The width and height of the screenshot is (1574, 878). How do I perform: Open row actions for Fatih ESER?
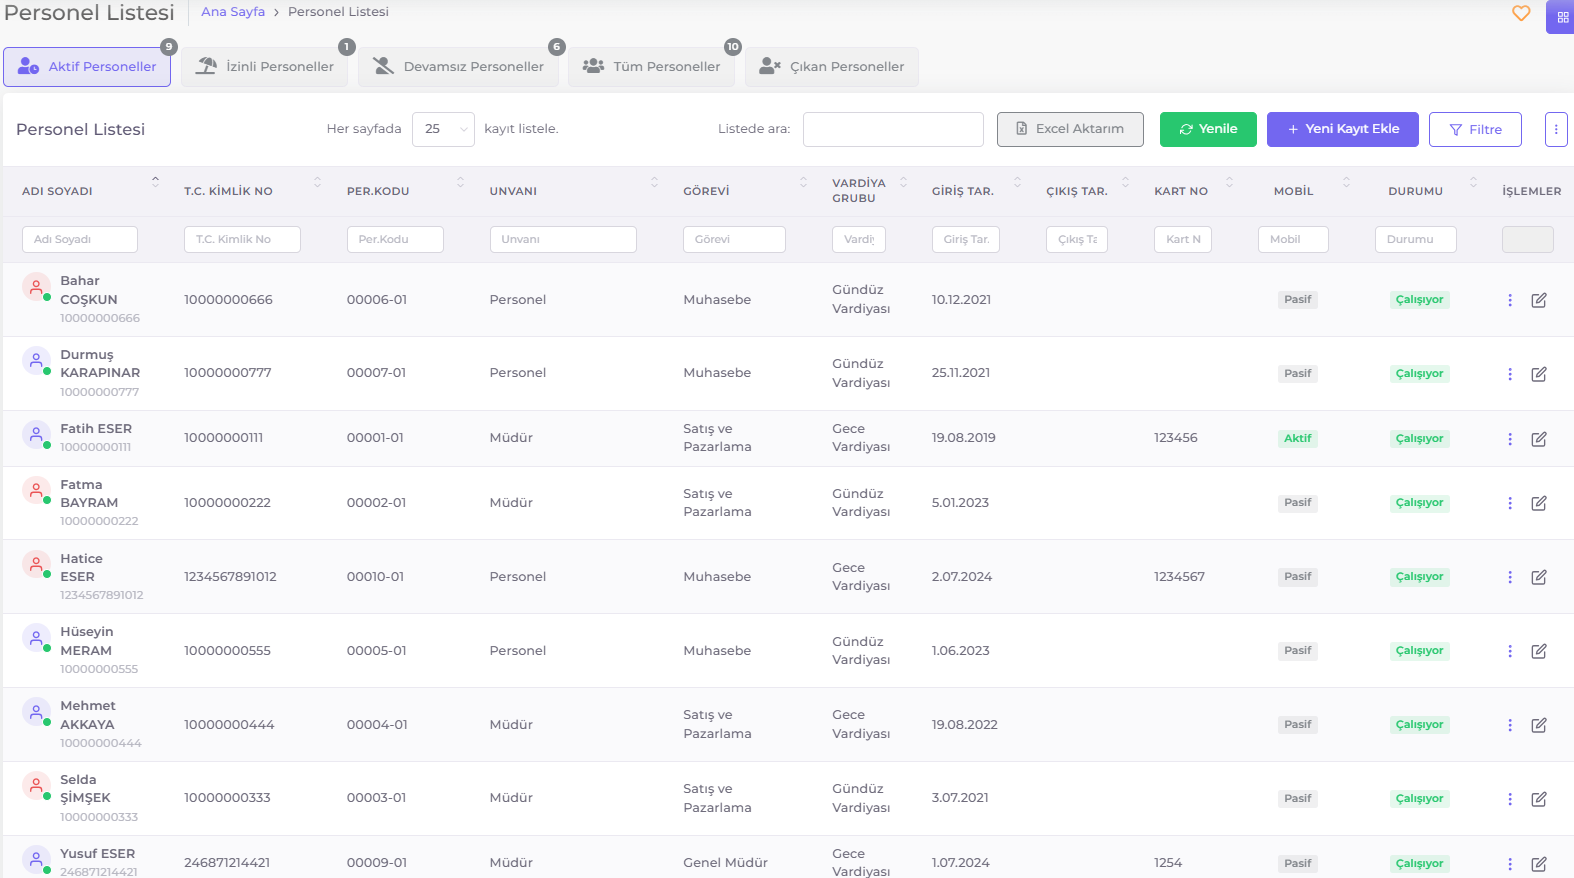[1510, 439]
